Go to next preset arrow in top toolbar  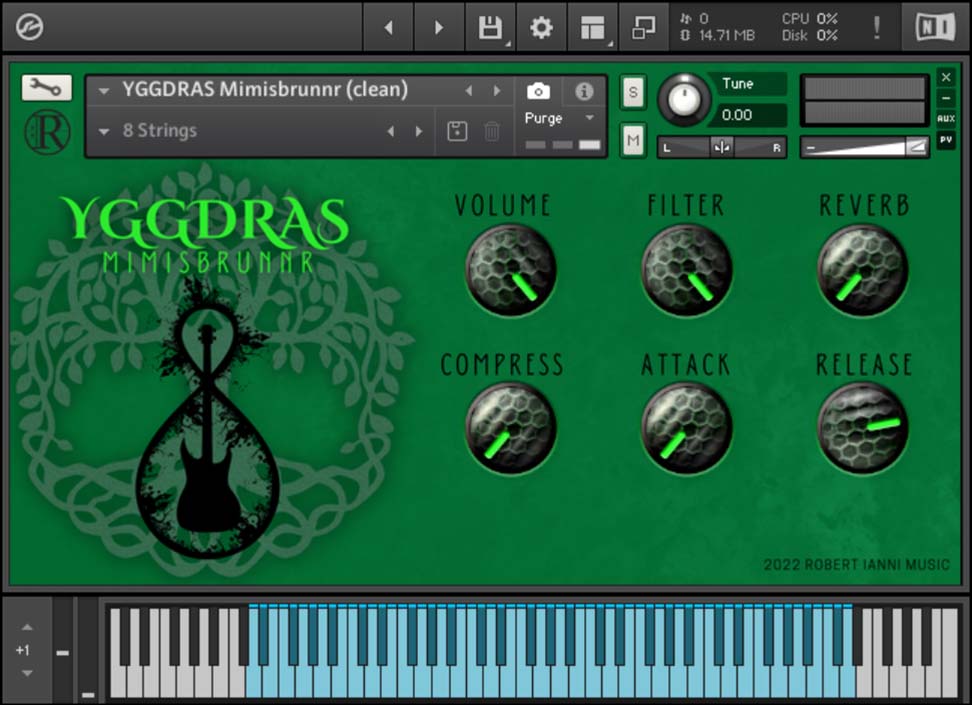439,27
